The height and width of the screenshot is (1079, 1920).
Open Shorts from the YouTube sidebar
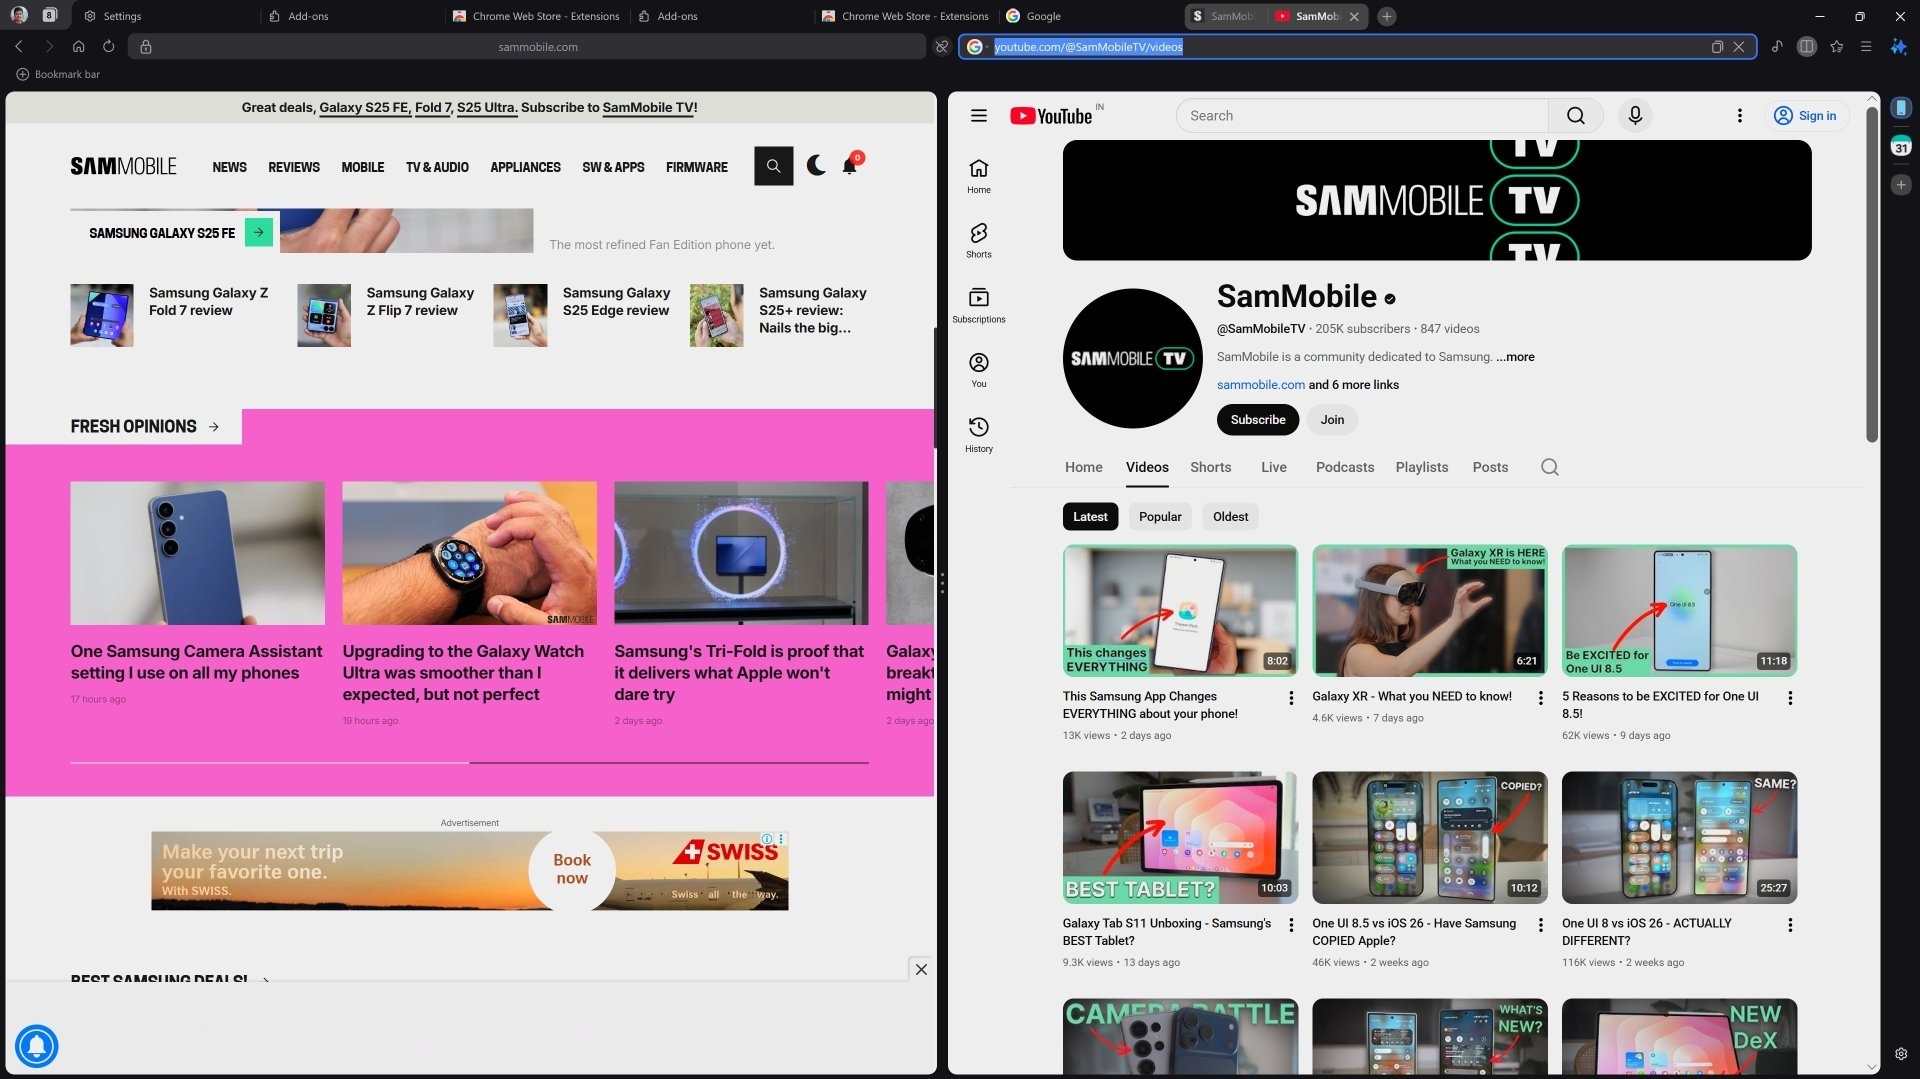pyautogui.click(x=978, y=240)
